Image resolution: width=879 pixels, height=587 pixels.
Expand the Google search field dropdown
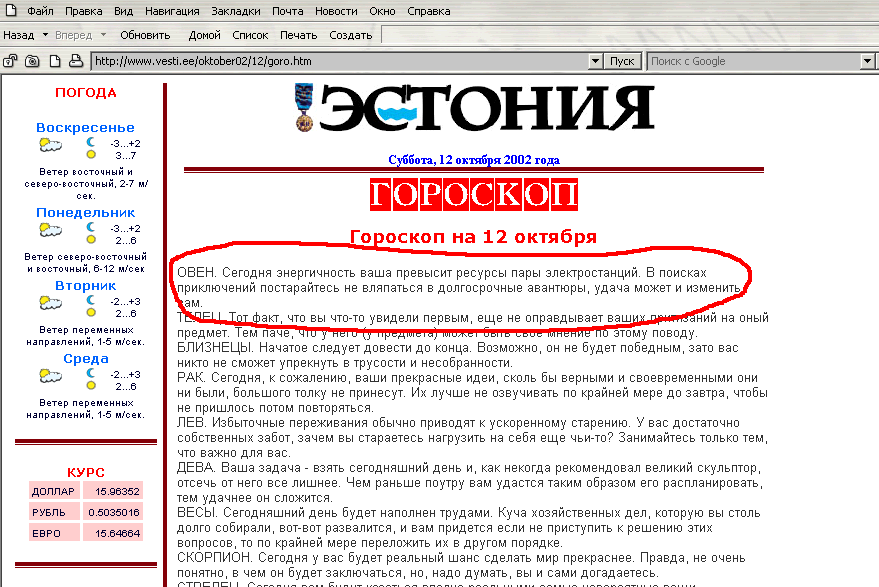(867, 61)
